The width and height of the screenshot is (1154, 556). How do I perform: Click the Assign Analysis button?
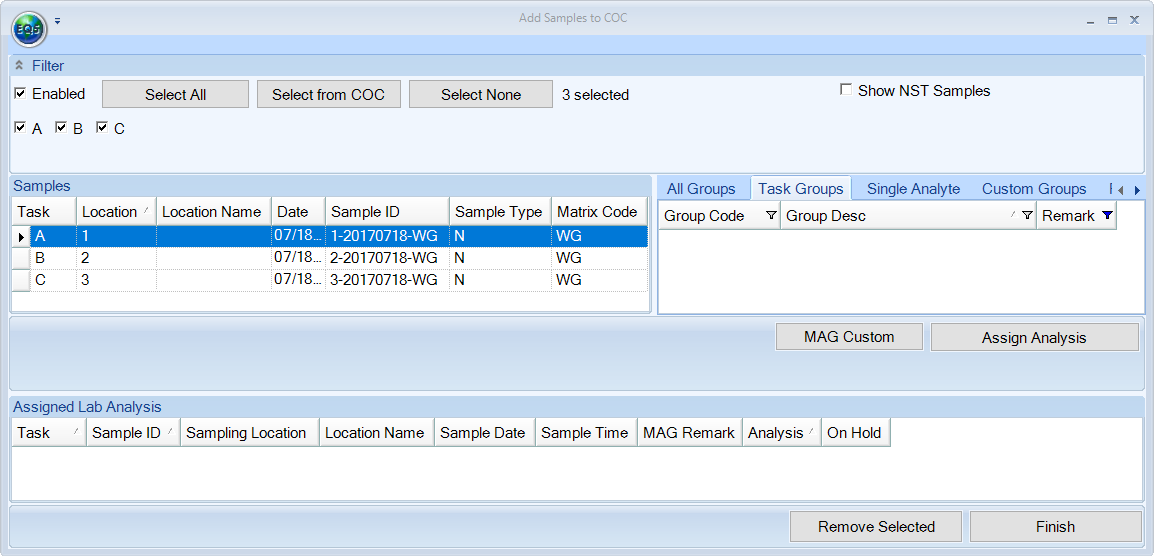(x=1034, y=337)
